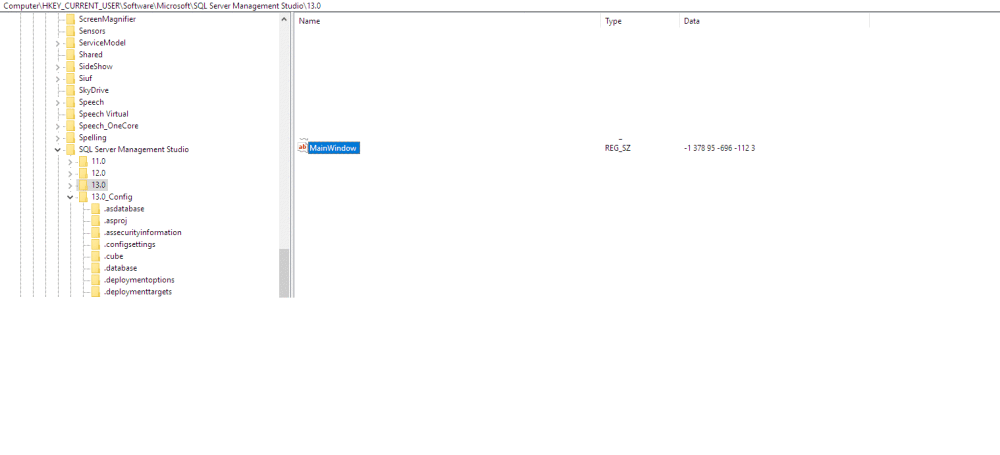Select the 13.0 key

coord(98,185)
